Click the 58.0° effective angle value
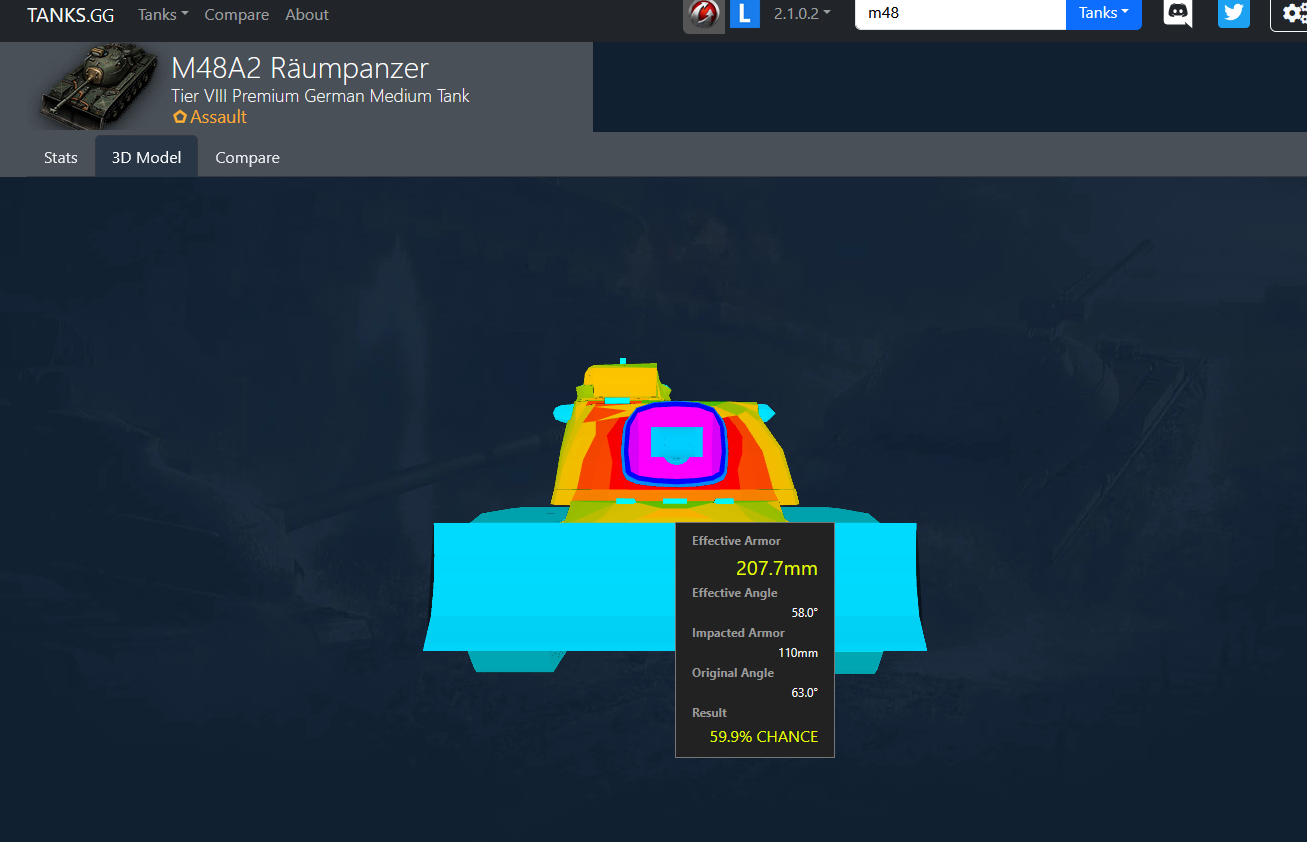1307x842 pixels. pos(805,613)
